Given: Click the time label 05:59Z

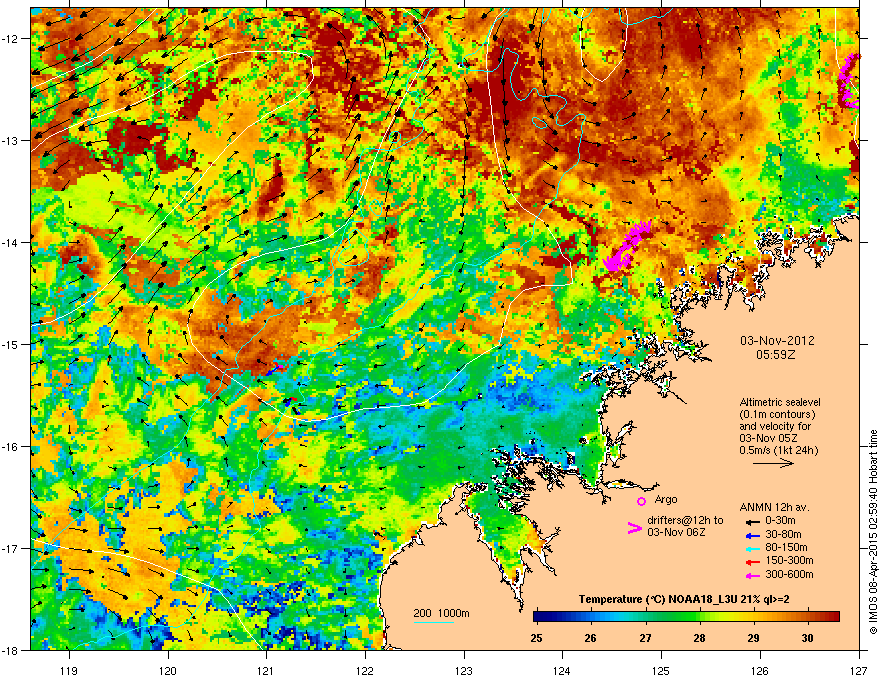Looking at the screenshot, I should [776, 355].
